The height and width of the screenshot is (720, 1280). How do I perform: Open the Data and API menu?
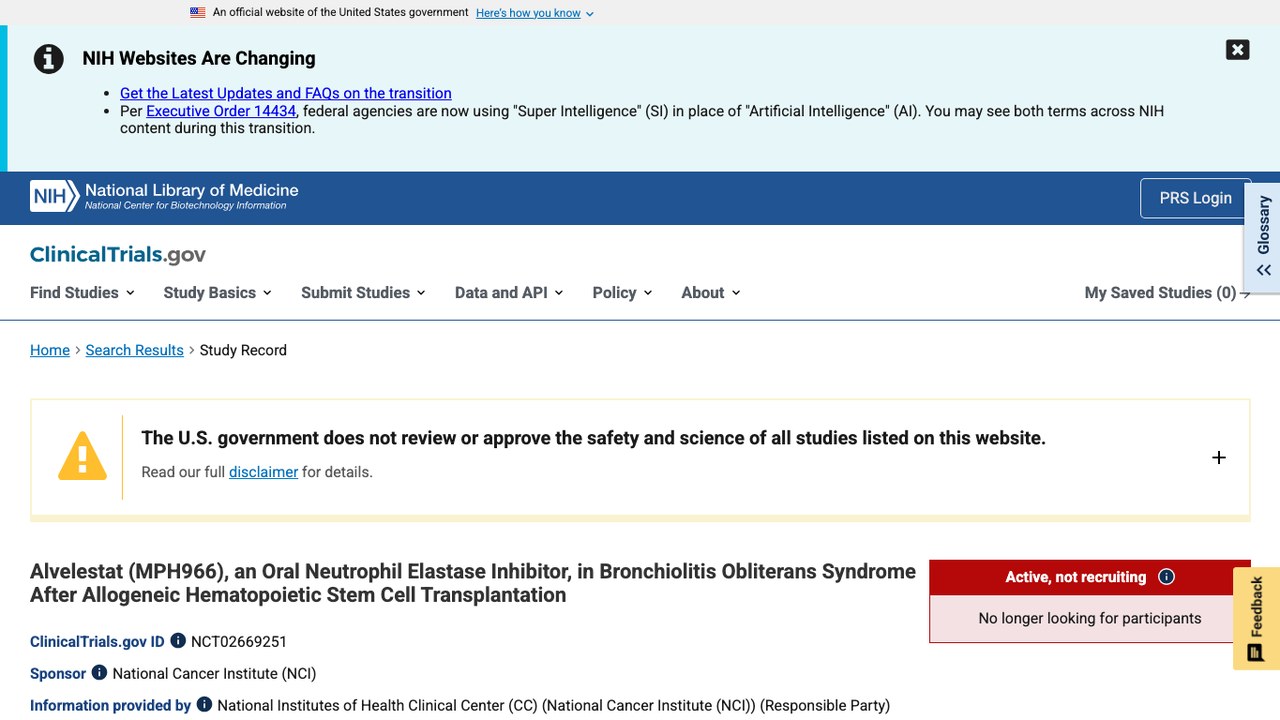tap(509, 292)
